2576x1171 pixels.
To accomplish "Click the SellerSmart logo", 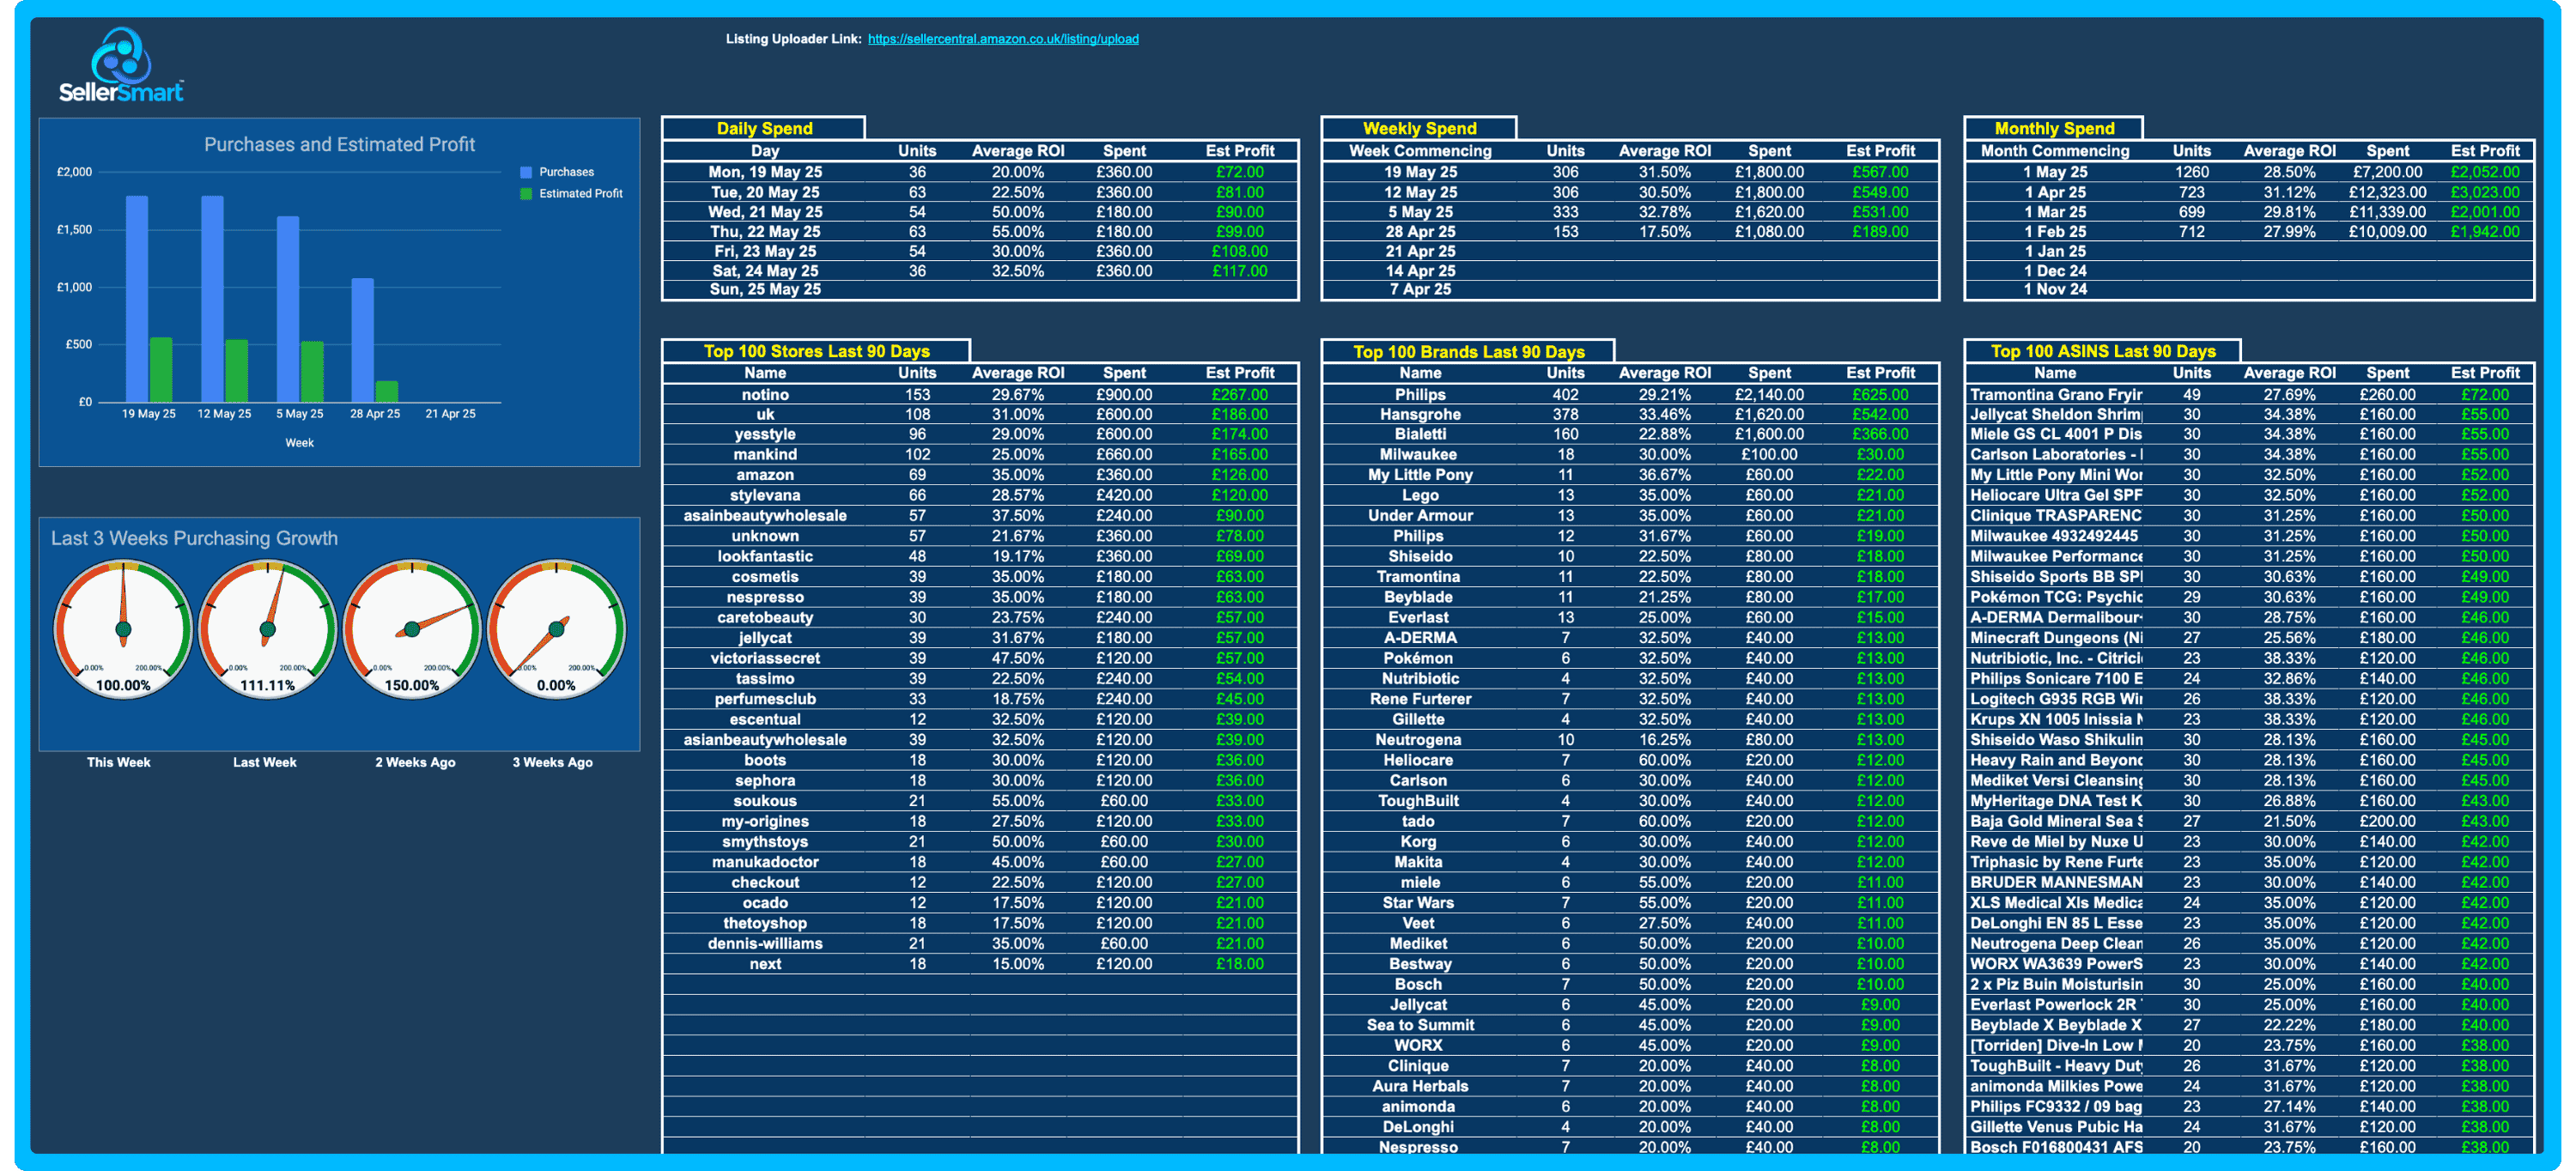I will click(121, 65).
